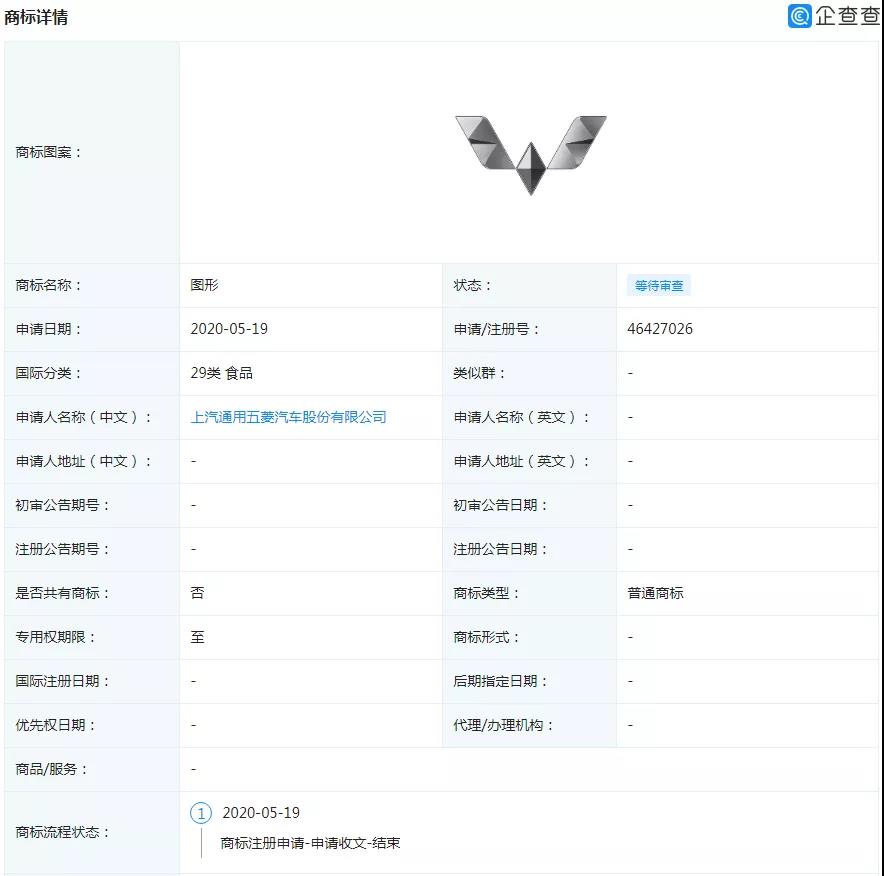Viewport: 884px width, 876px height.
Task: Click the 商品/服务 label
Action: 51,769
